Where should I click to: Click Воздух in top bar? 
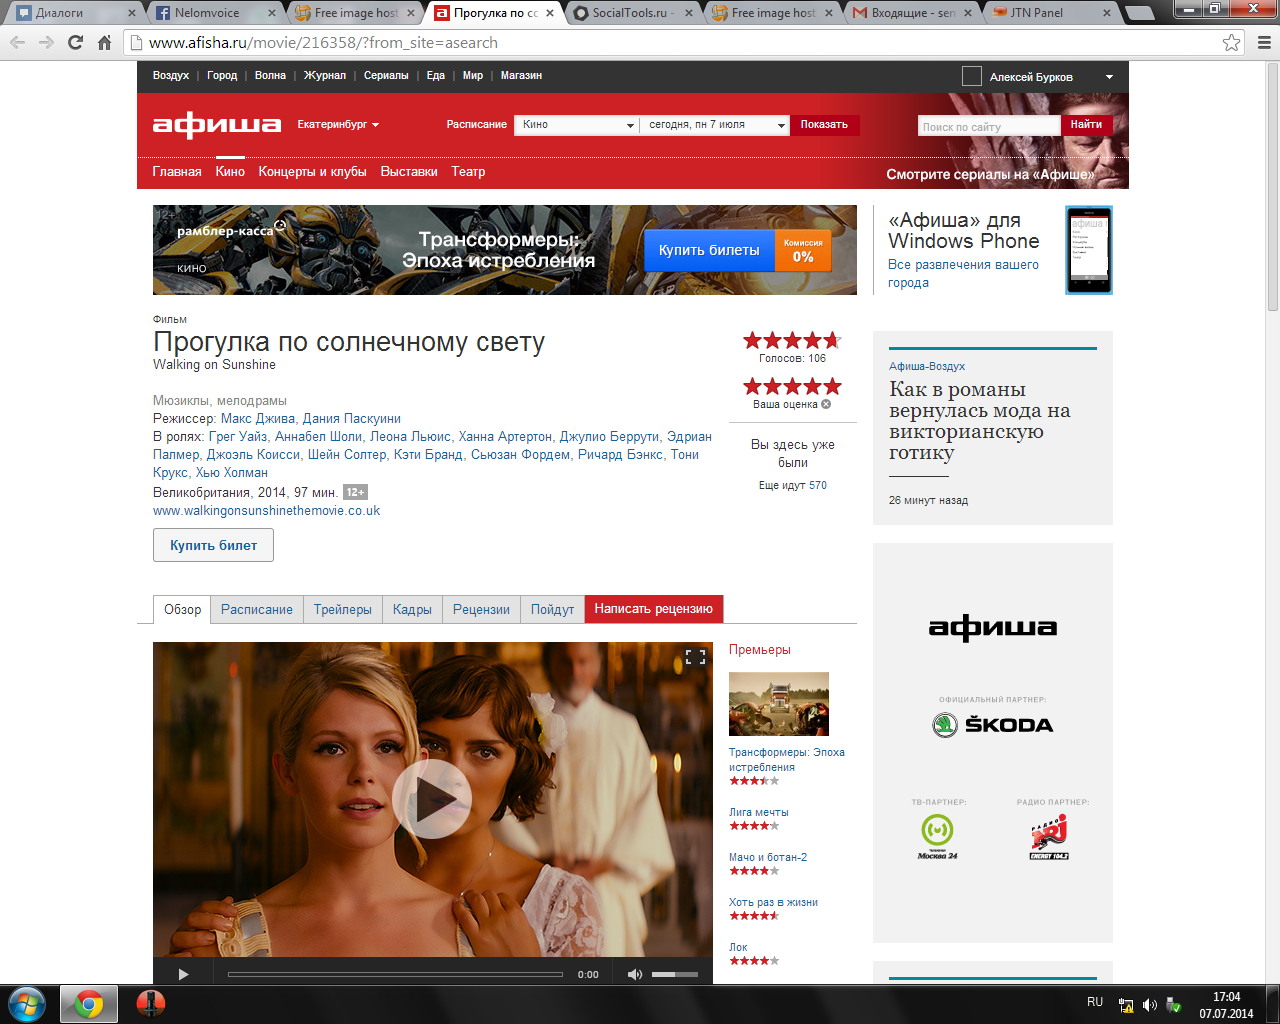pyautogui.click(x=171, y=76)
